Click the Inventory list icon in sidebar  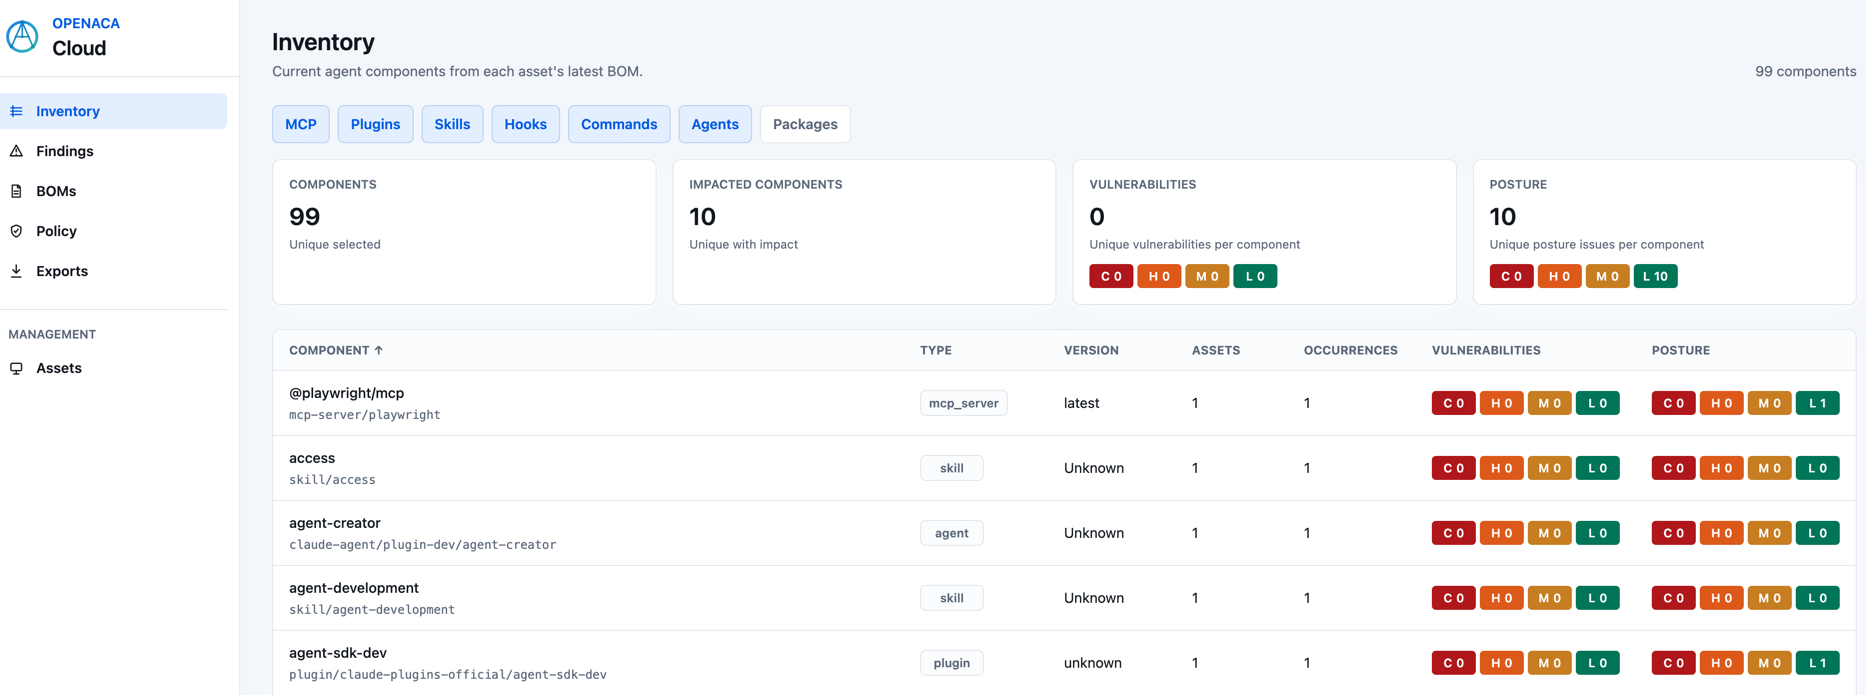click(16, 111)
